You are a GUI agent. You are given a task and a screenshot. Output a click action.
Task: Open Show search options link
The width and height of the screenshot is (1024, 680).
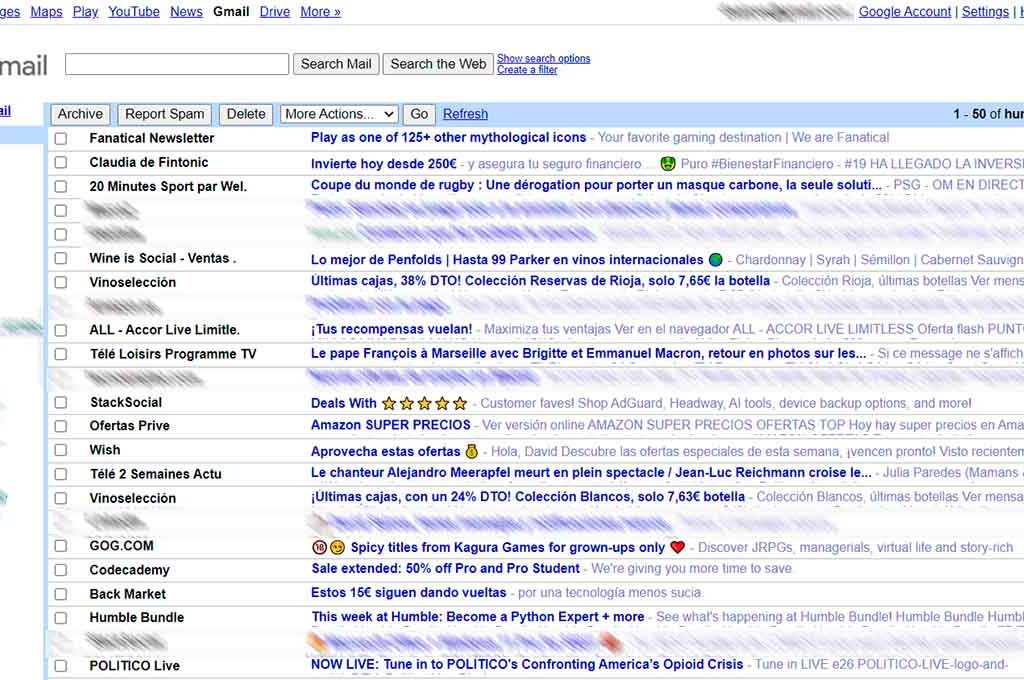pos(543,59)
